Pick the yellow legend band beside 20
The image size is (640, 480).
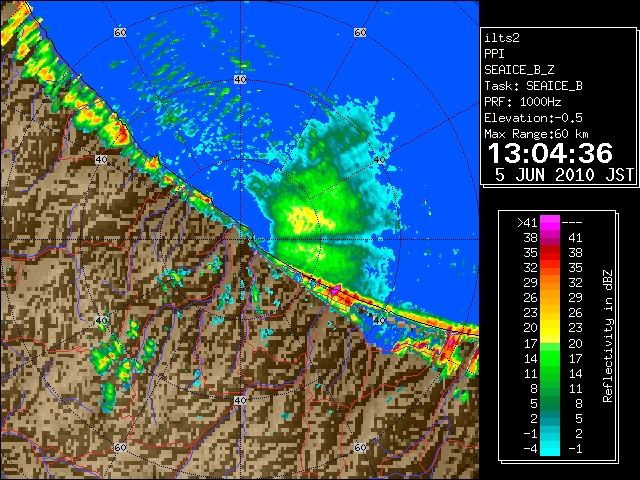coord(550,328)
